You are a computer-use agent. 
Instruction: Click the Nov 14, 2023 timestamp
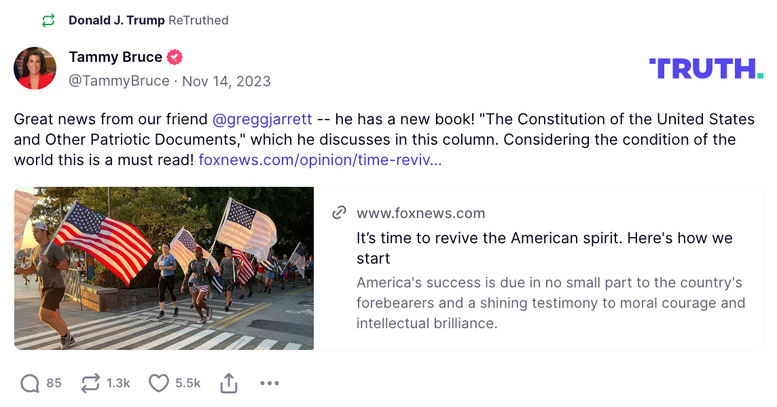(227, 80)
